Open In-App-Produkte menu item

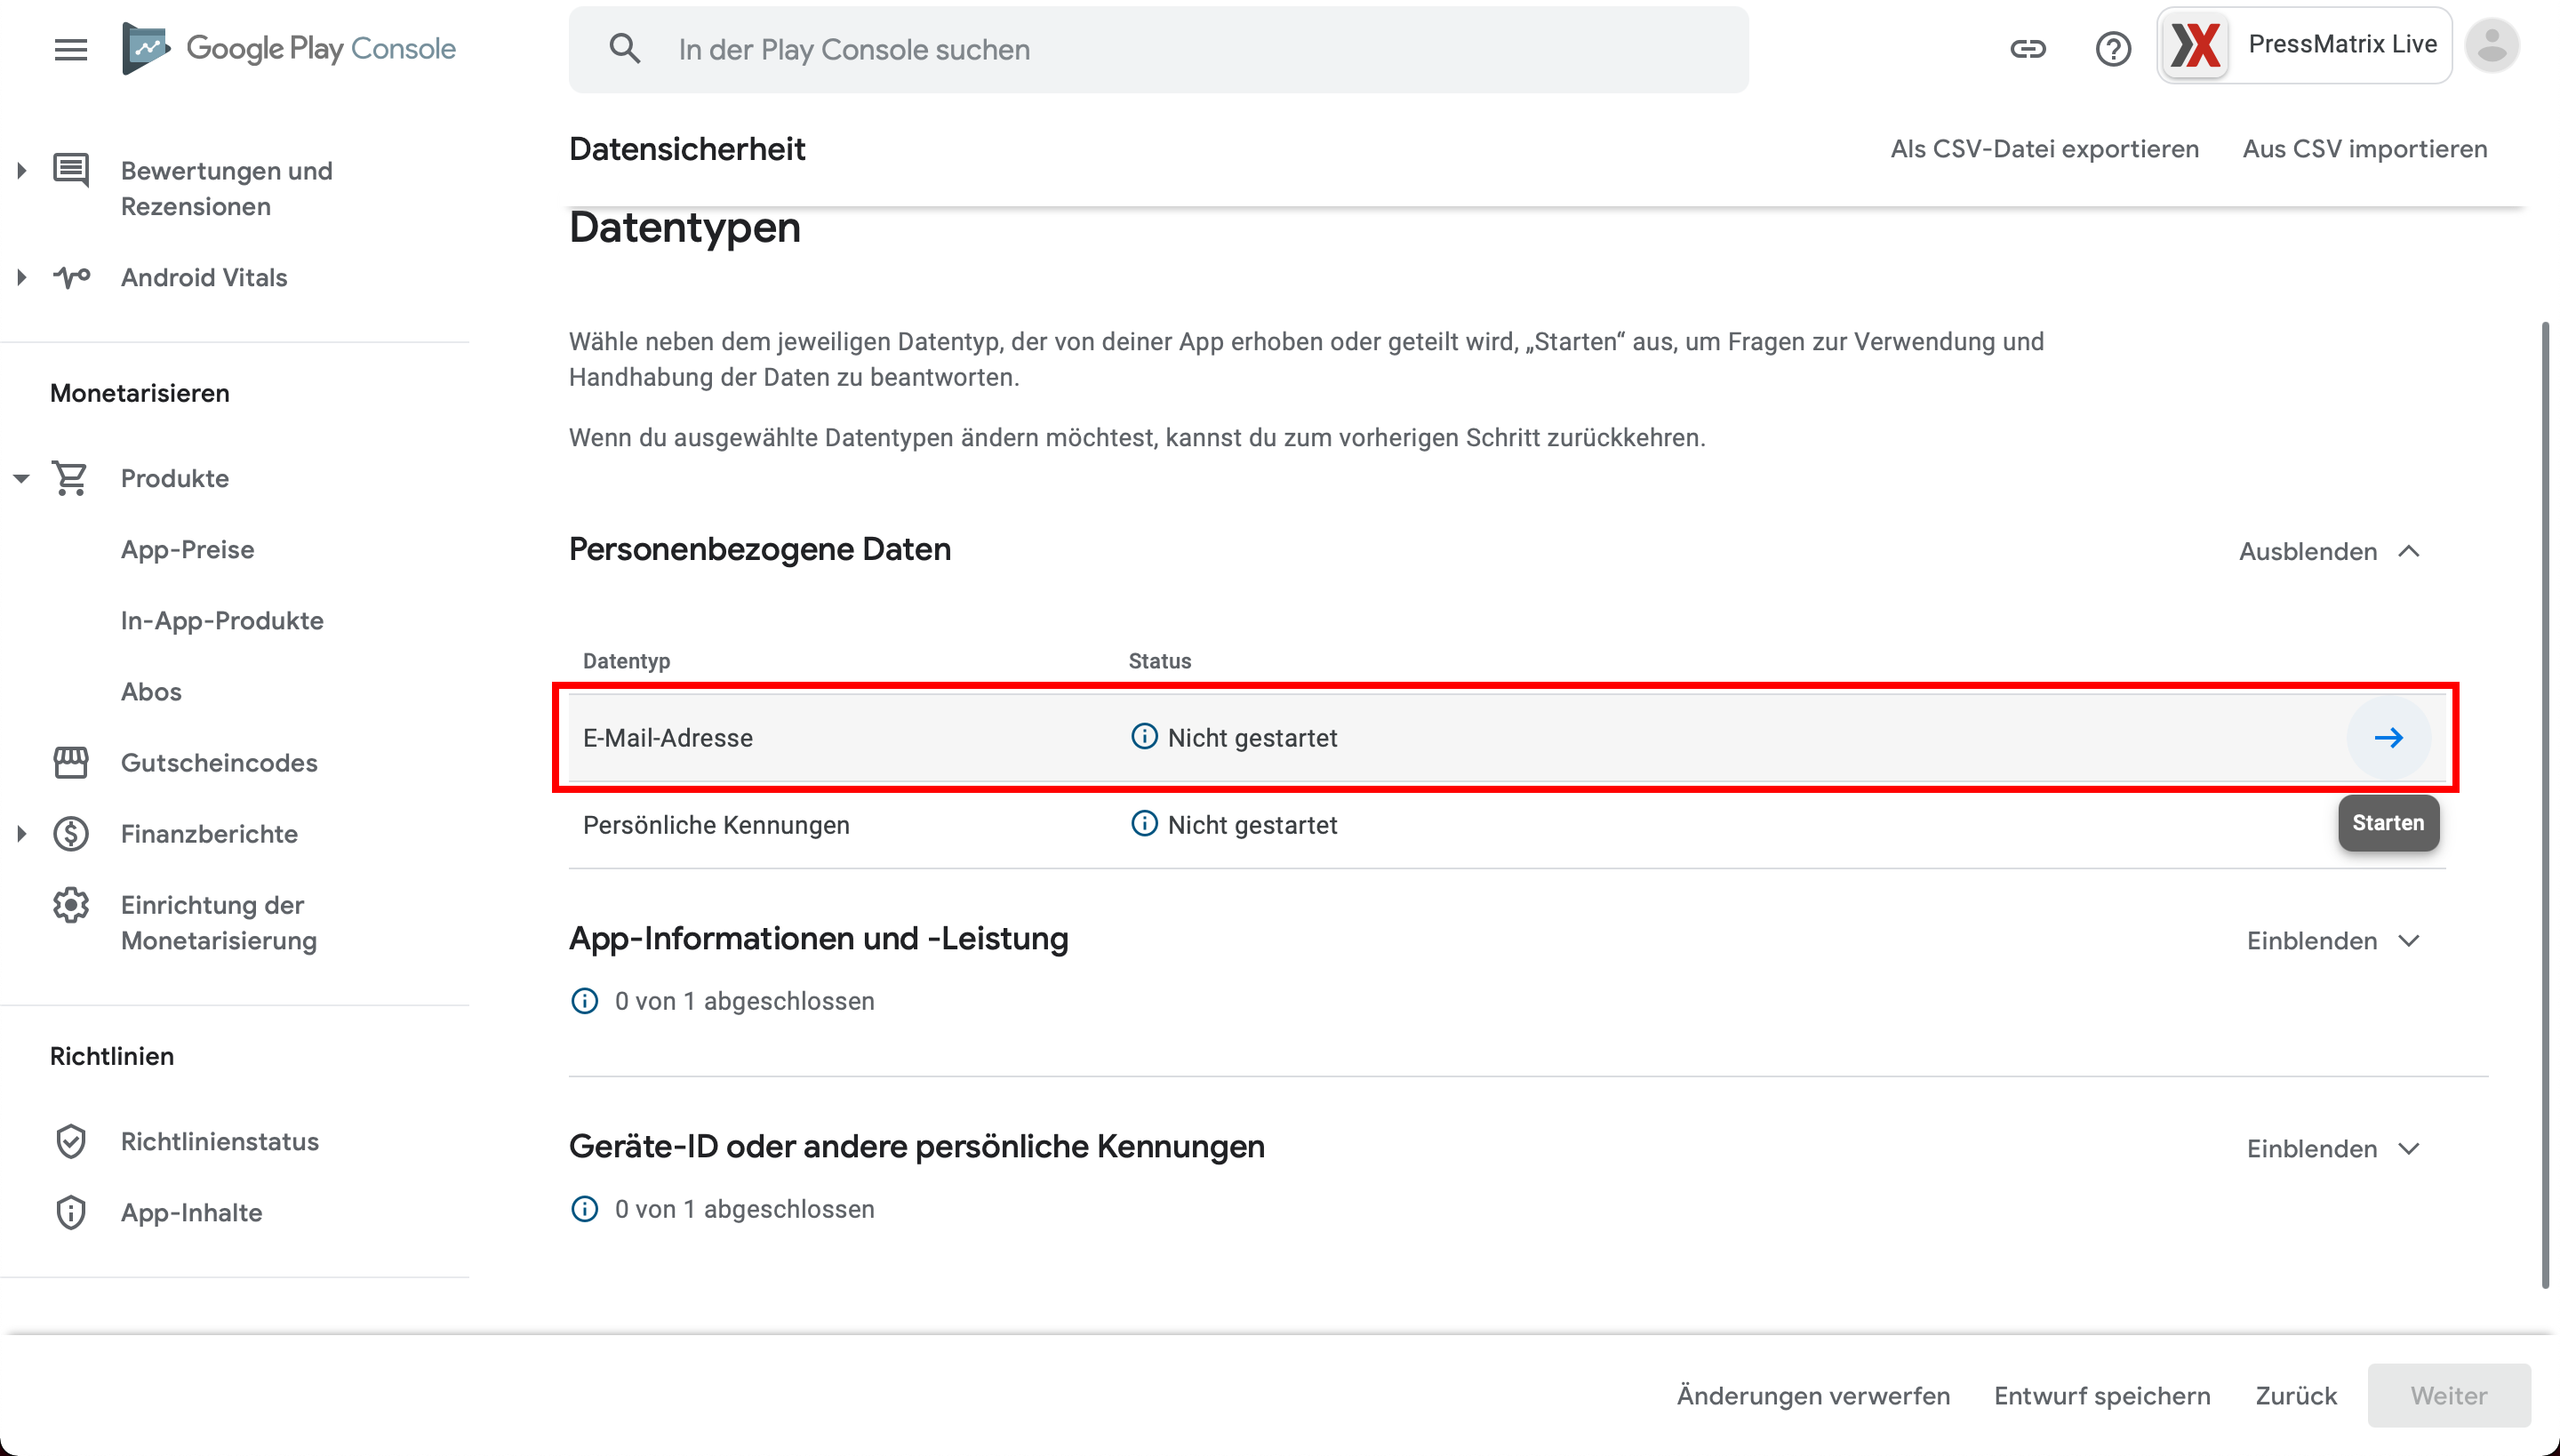[222, 620]
